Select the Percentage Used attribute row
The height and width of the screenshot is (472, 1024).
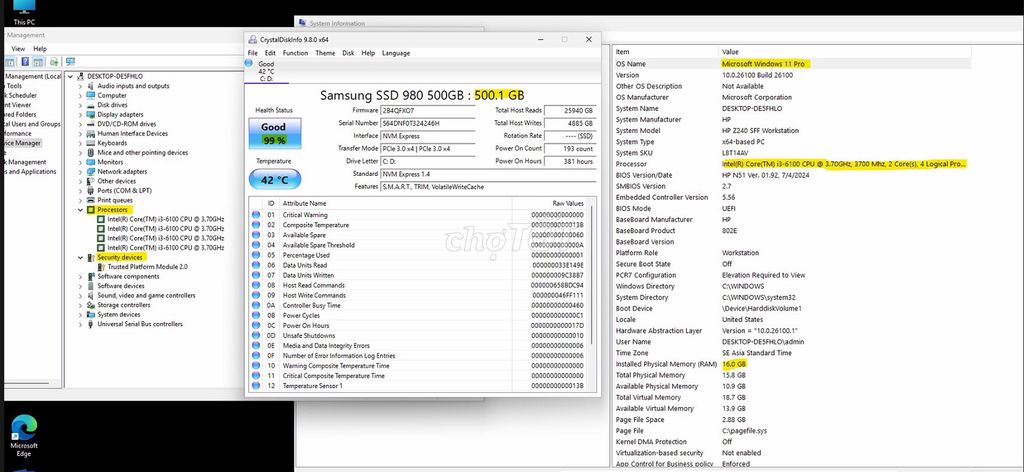pyautogui.click(x=418, y=255)
